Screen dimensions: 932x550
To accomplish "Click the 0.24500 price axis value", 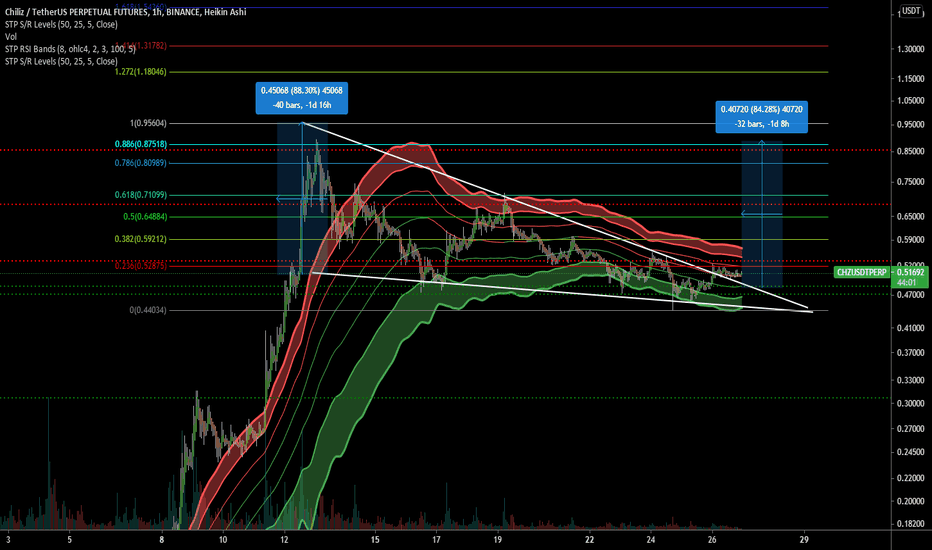I will 911,452.
